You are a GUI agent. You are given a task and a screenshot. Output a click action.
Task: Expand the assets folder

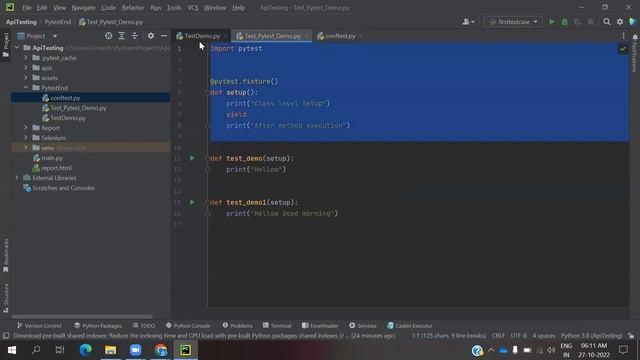[x=26, y=78]
